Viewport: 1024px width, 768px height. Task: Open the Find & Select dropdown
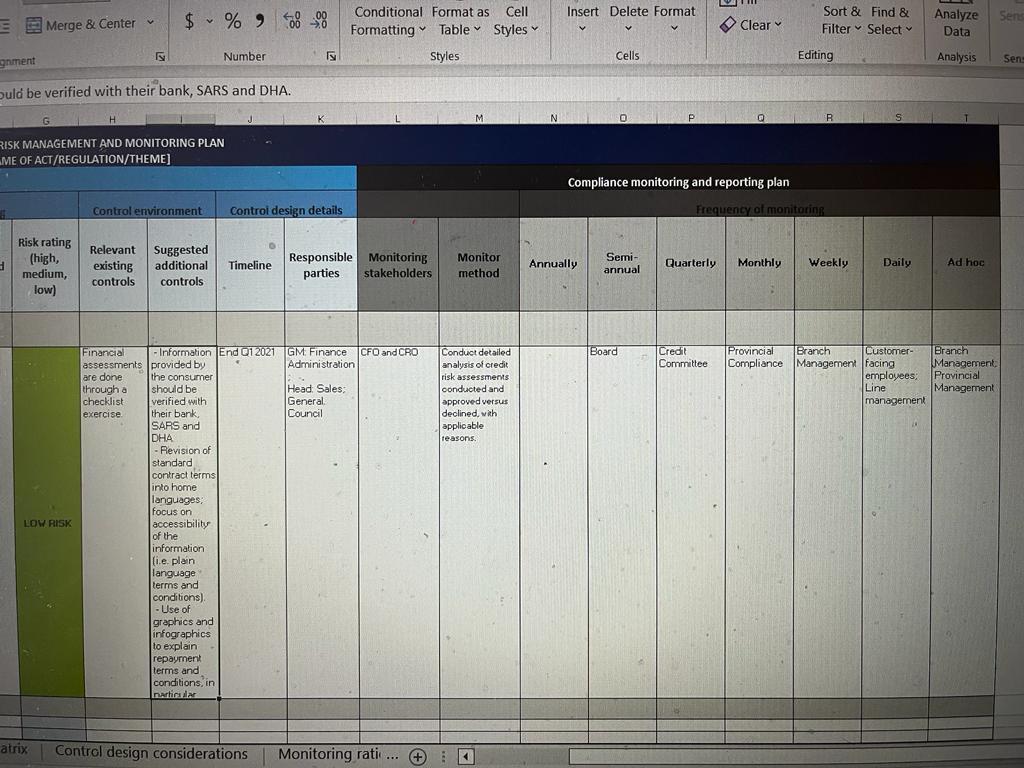[x=889, y=20]
